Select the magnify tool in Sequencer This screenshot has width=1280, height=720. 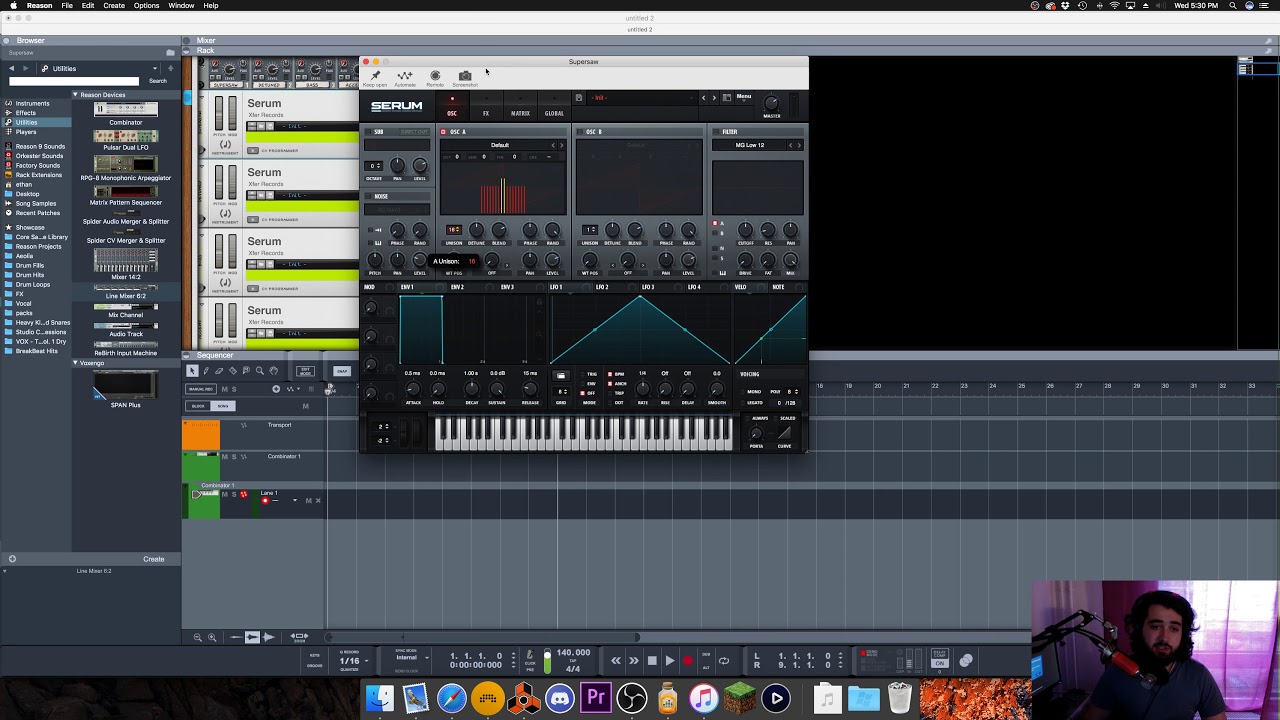(260, 371)
